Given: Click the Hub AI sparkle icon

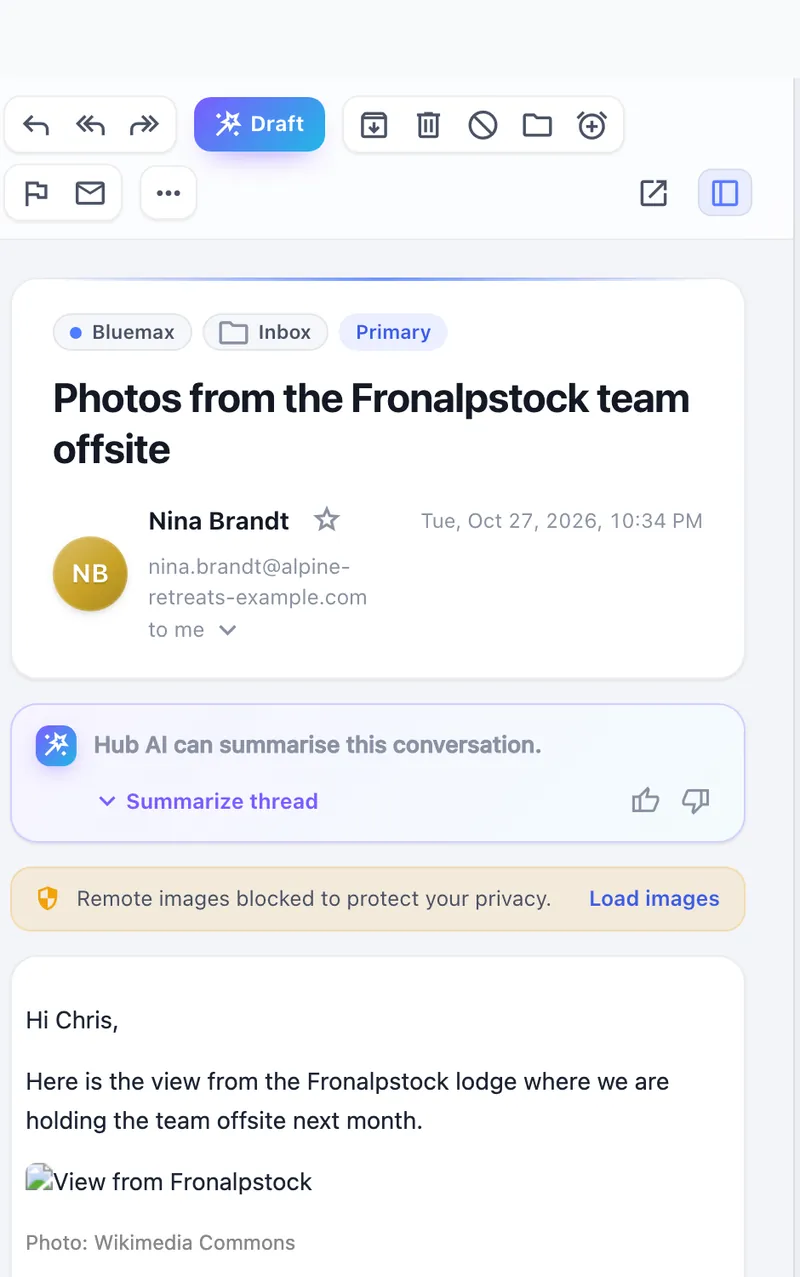Looking at the screenshot, I should [56, 745].
